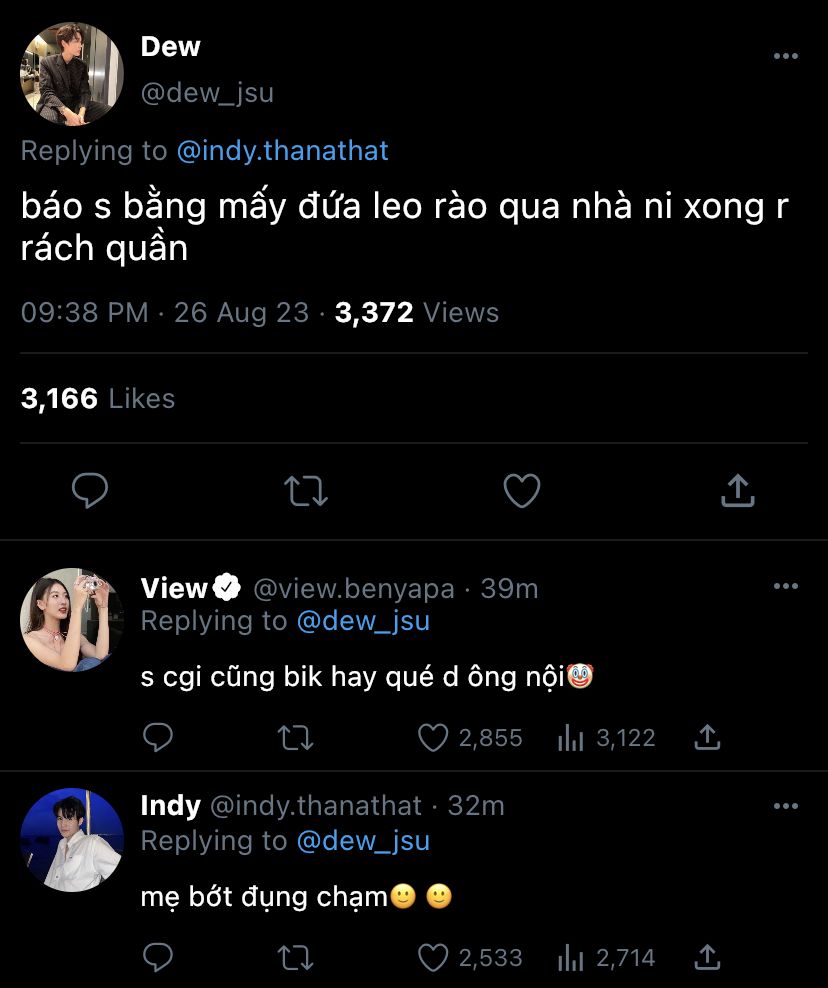This screenshot has width=828, height=988.
Task: Open @indy.thanathat mention in main tweet
Action: (282, 151)
